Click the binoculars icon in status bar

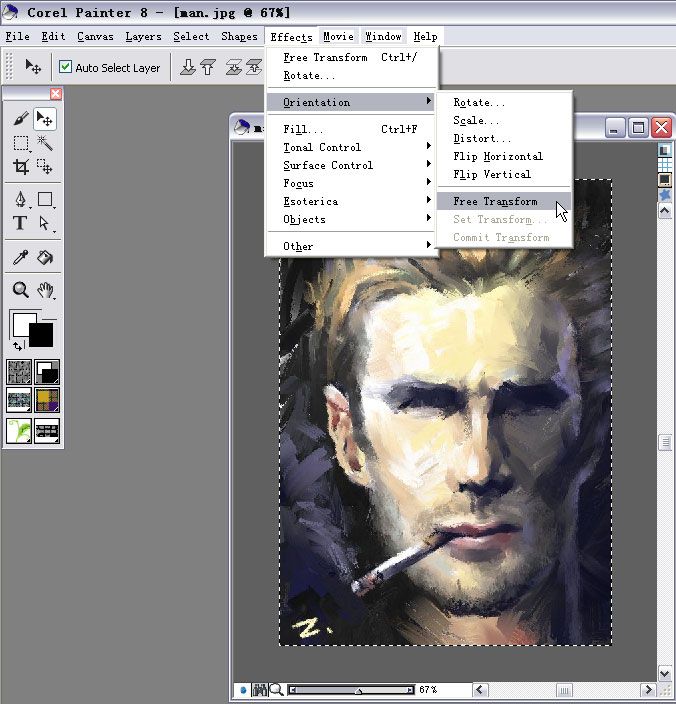click(x=259, y=689)
